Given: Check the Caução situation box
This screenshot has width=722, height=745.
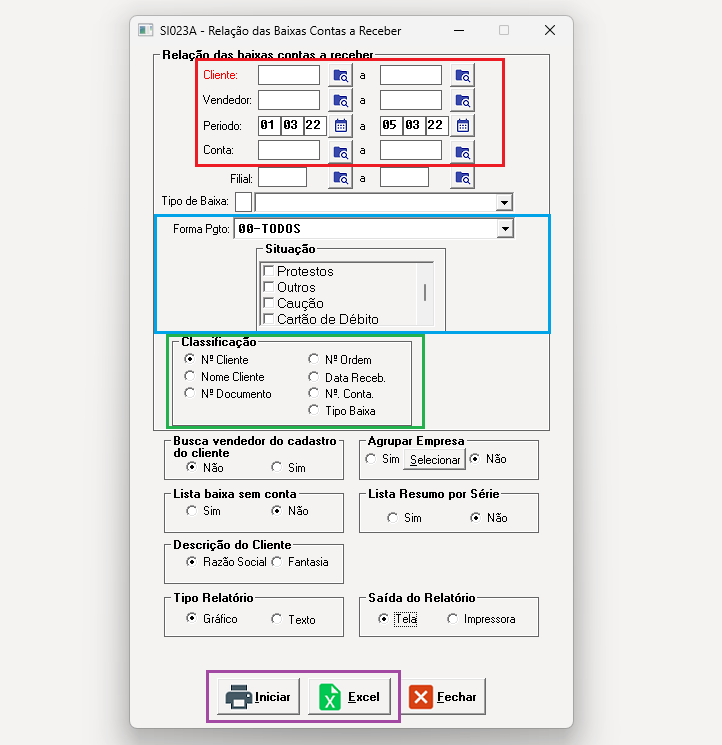Looking at the screenshot, I should (x=268, y=303).
